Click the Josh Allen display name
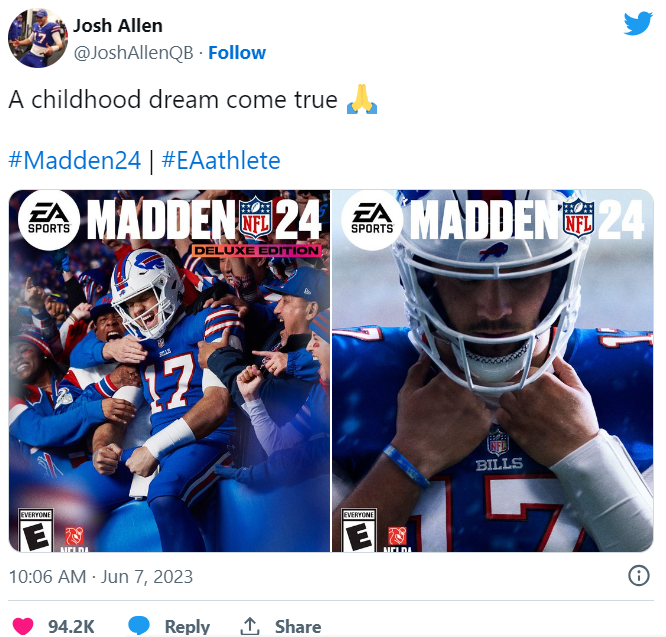Image resolution: width=666 pixels, height=637 pixels. tap(118, 25)
